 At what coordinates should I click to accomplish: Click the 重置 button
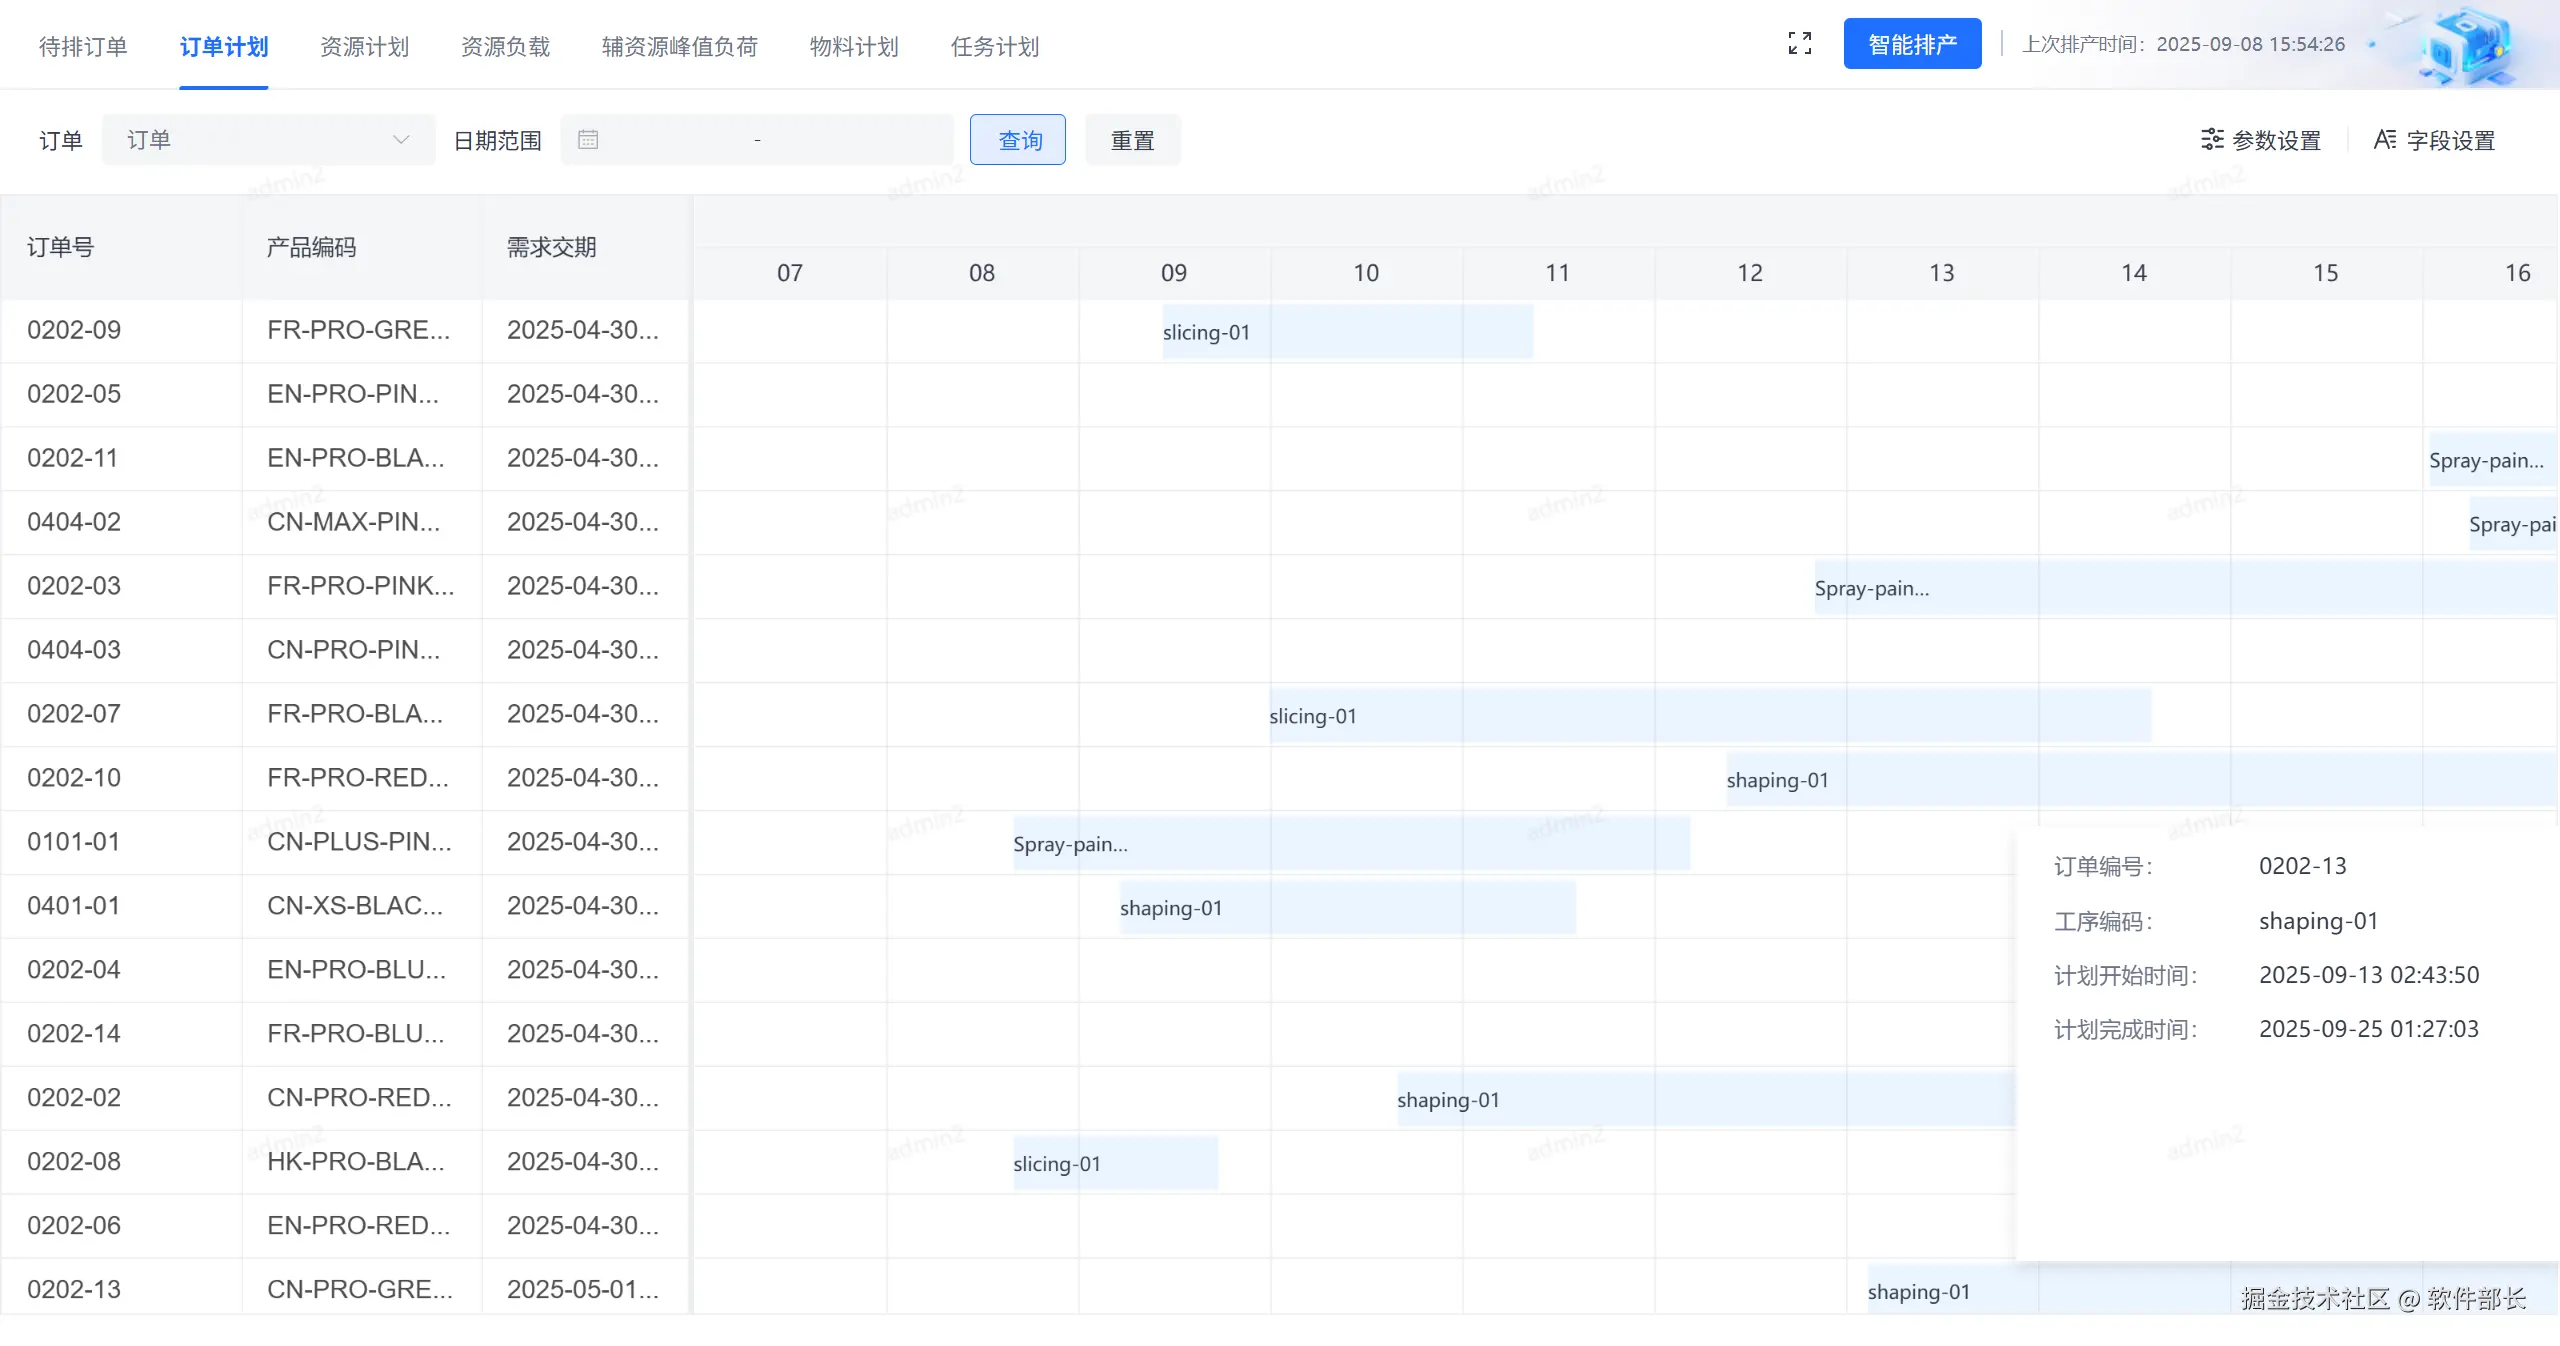point(1132,140)
